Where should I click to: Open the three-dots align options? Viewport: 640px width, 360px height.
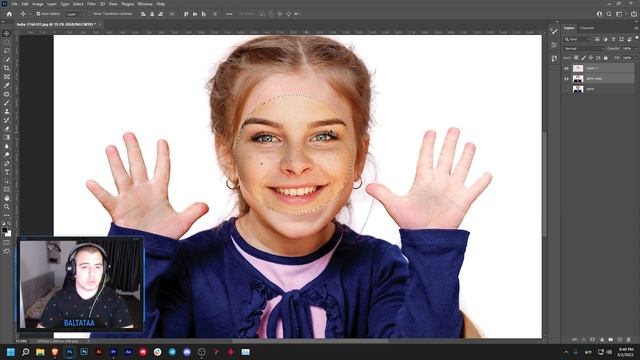click(x=229, y=14)
